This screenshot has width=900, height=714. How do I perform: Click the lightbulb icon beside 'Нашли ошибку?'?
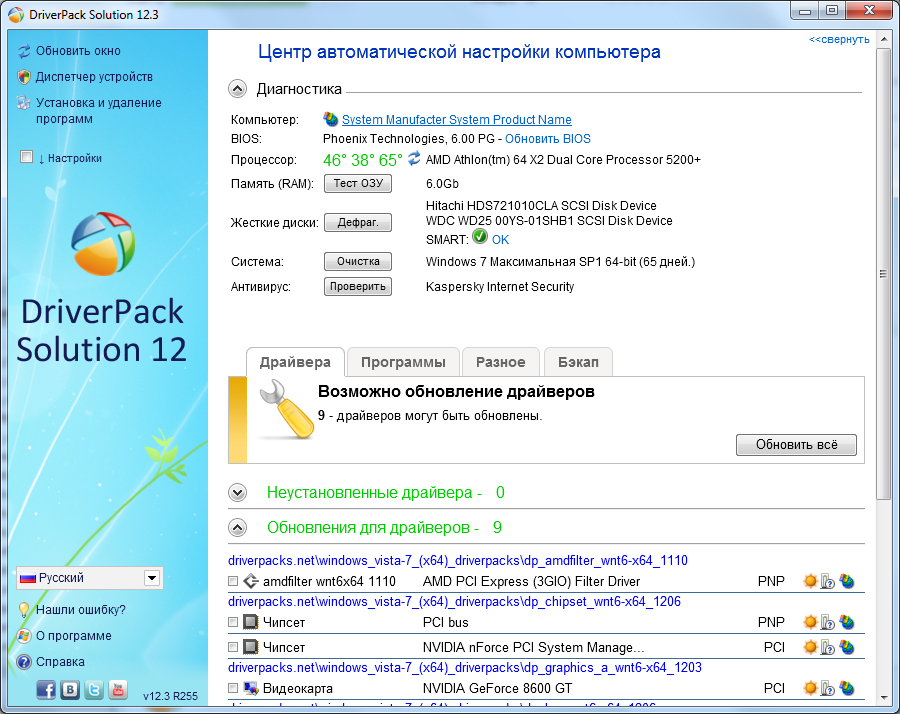(24, 610)
